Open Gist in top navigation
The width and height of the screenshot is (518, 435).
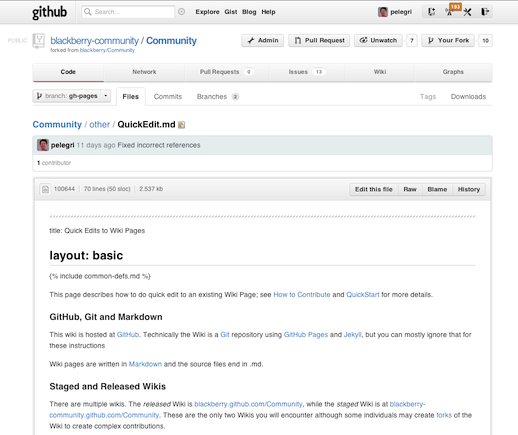[231, 12]
